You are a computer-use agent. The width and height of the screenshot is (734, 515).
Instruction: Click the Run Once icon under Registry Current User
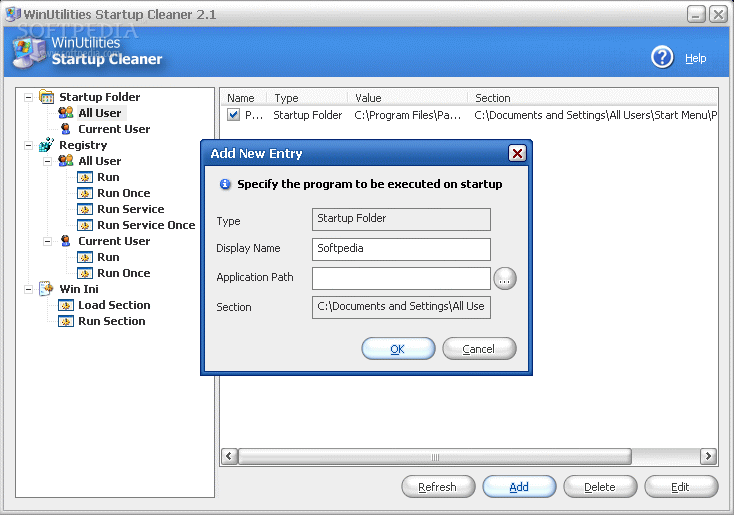[85, 273]
